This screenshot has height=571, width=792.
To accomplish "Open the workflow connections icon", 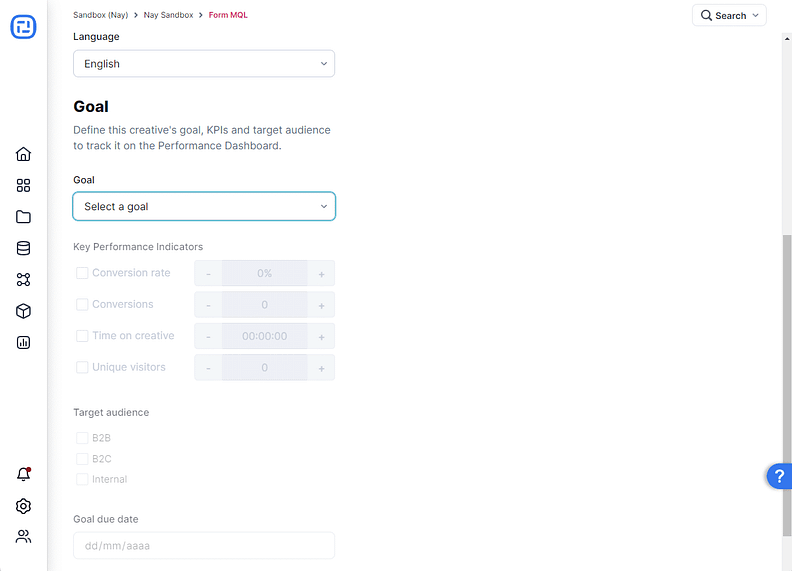I will [23, 280].
